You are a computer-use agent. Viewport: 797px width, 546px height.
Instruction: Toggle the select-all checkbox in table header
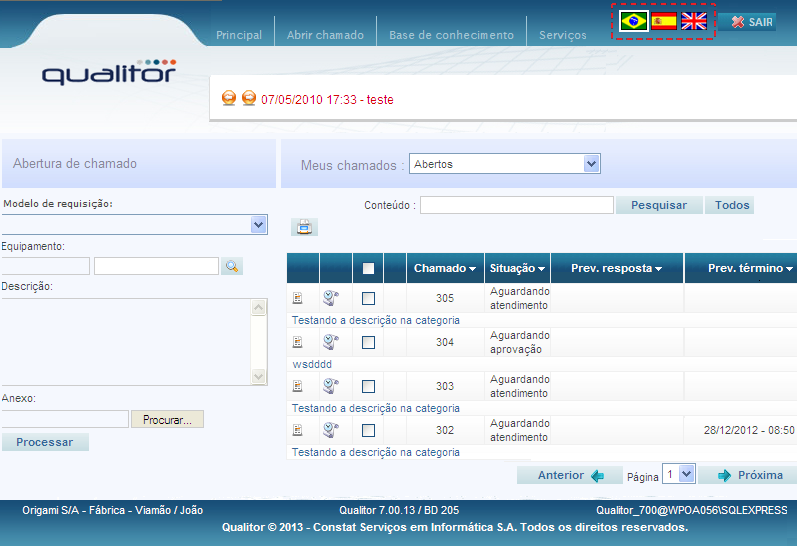click(x=368, y=268)
